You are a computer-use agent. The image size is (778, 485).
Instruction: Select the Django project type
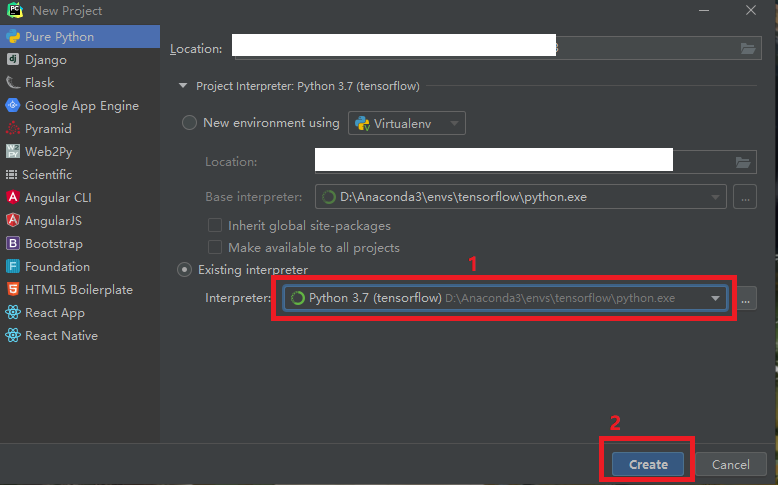click(80, 60)
